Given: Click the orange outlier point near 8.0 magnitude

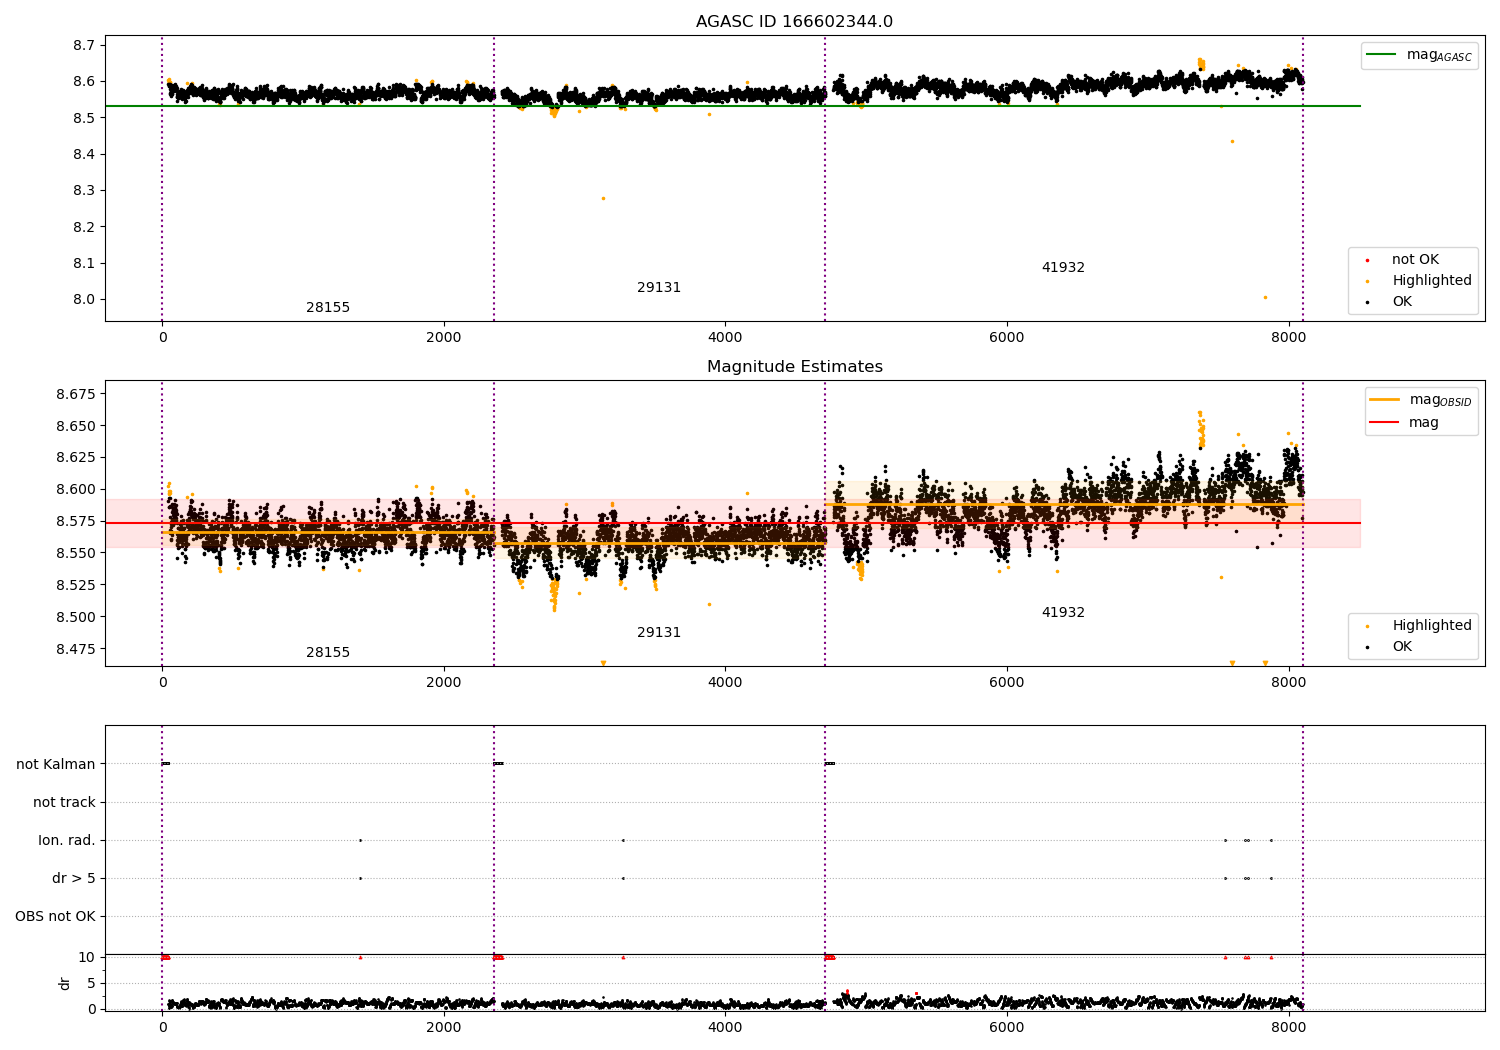Looking at the screenshot, I should (x=1265, y=297).
